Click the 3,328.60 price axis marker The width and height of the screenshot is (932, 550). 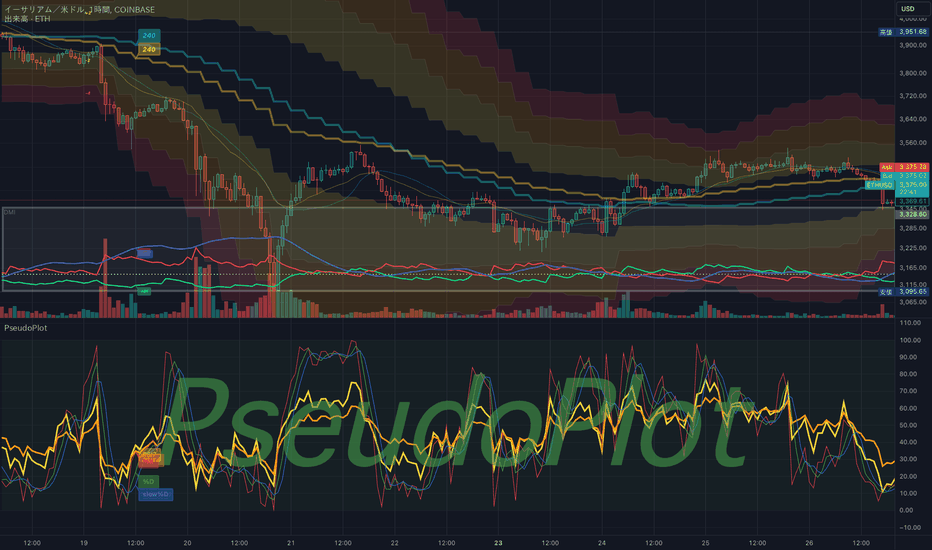tap(912, 214)
